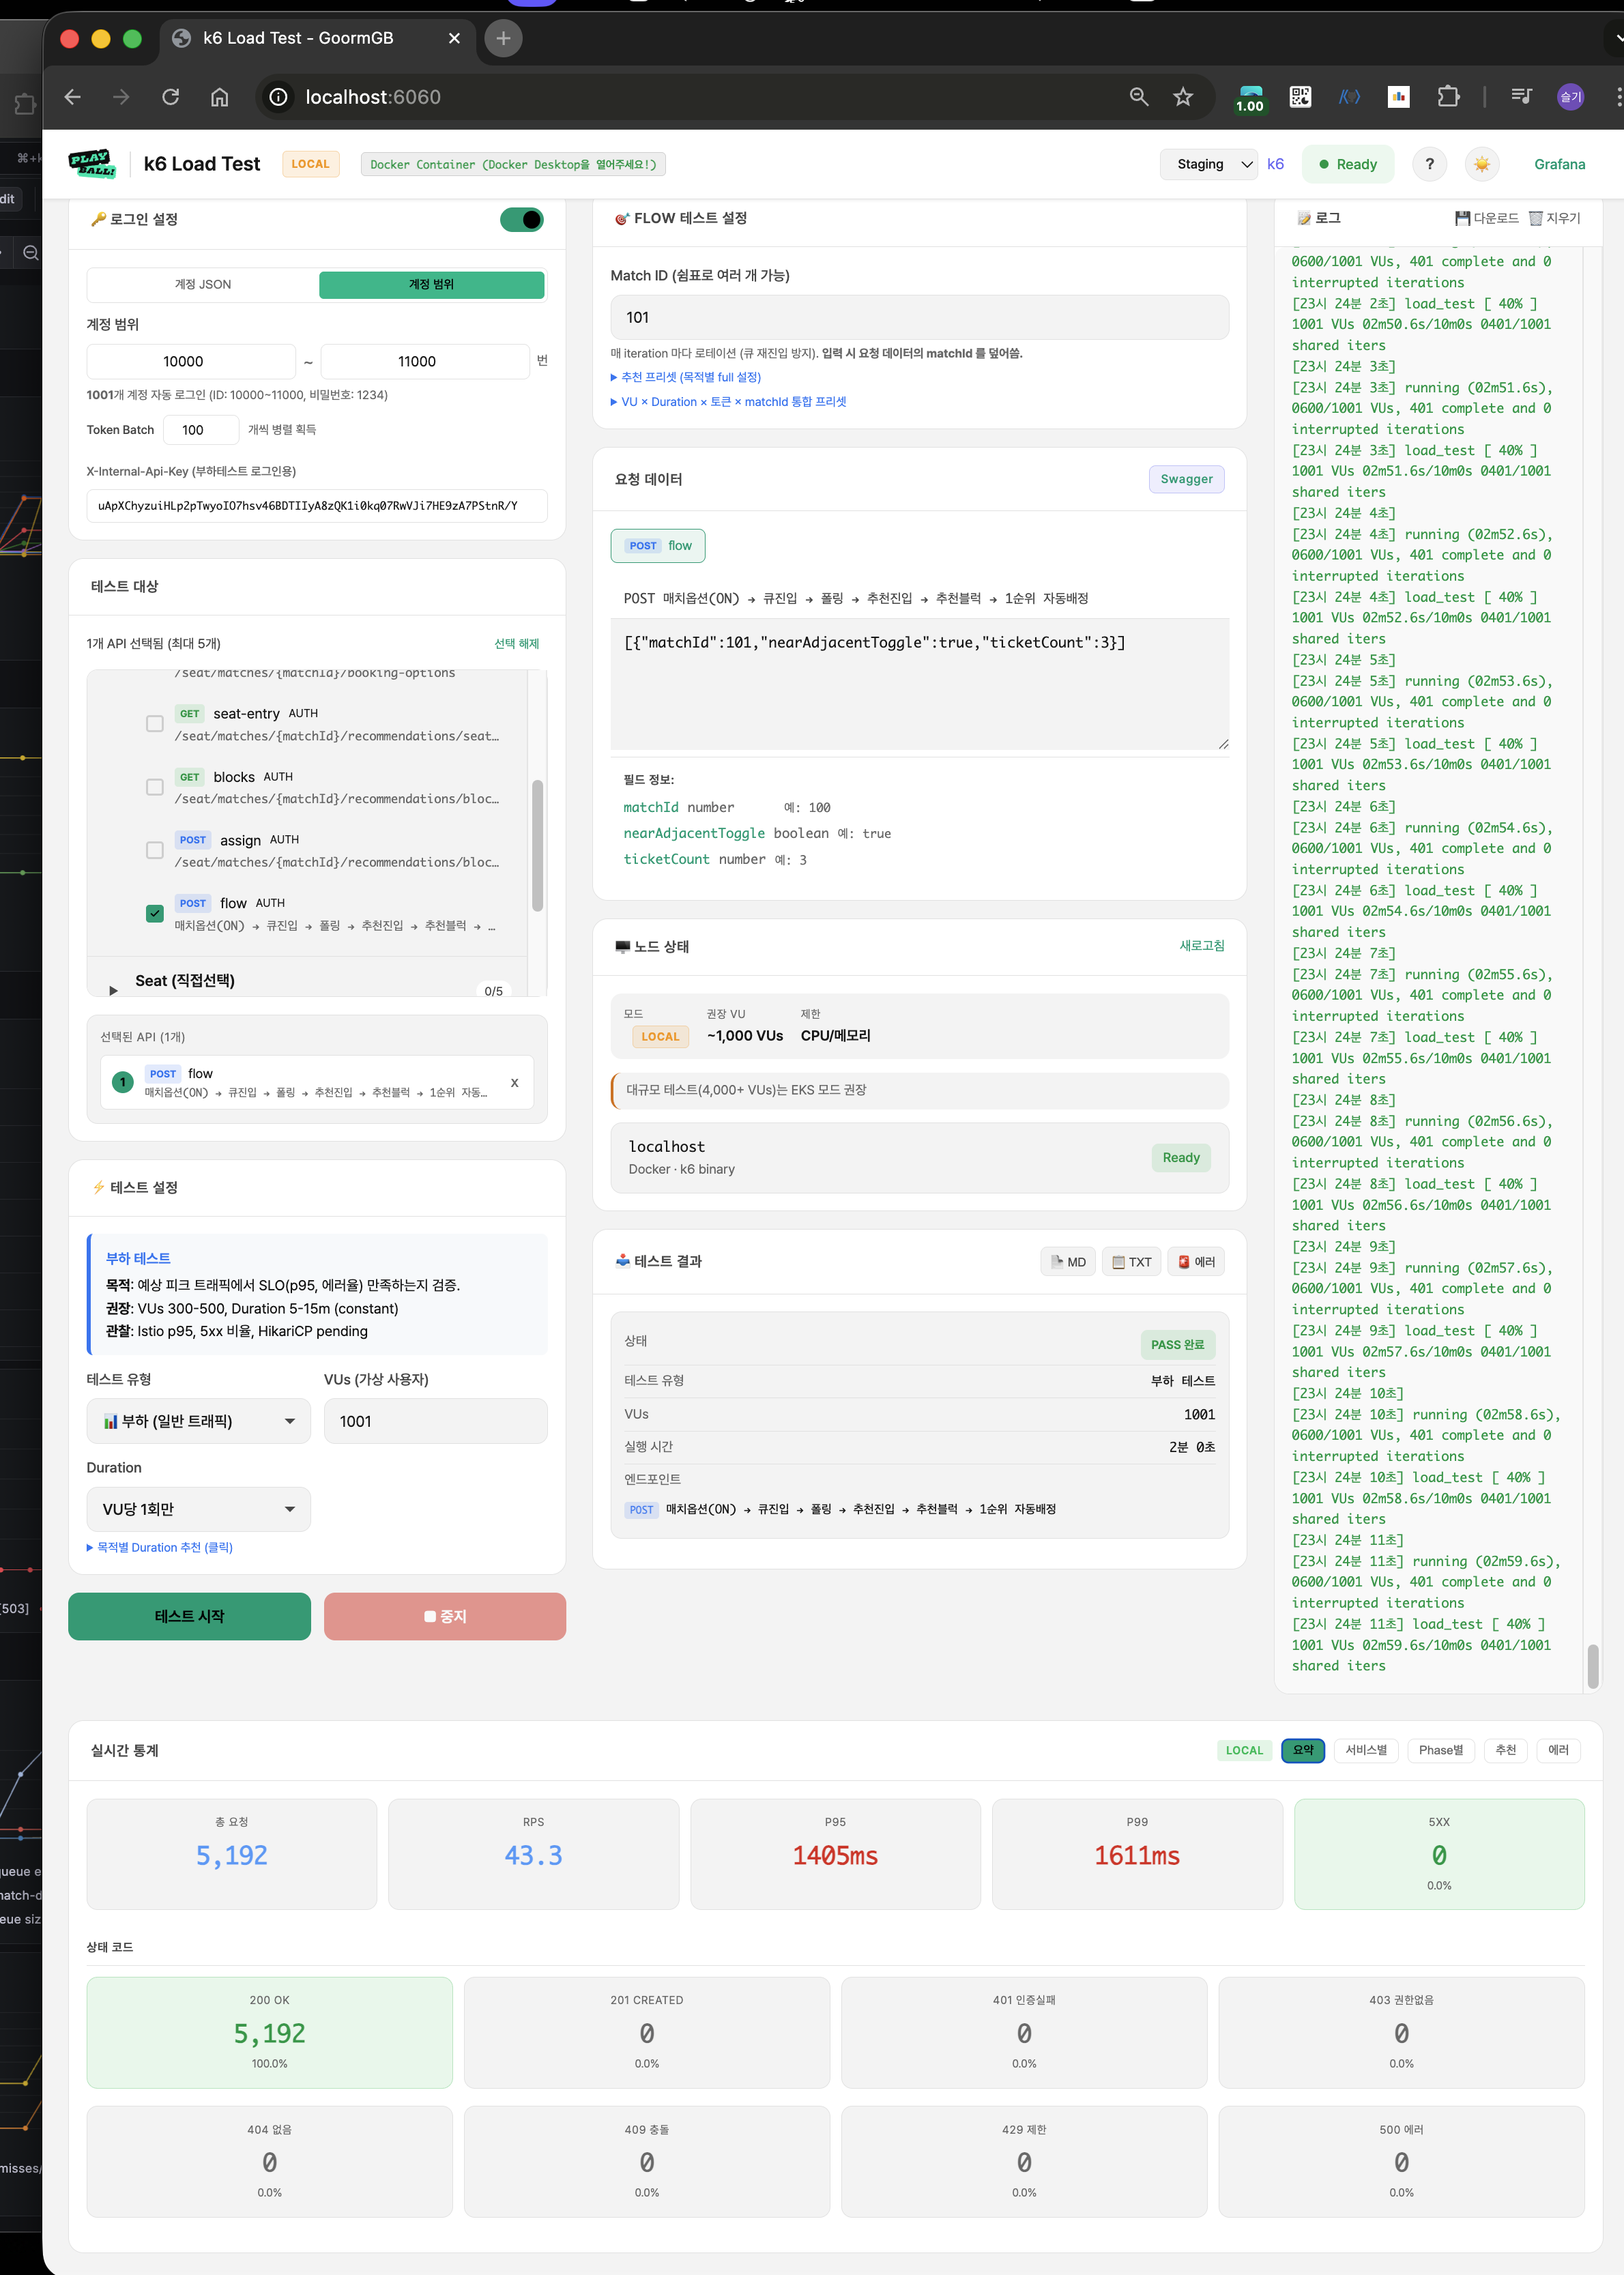The image size is (1624, 2275).
Task: Select the Phase stats tab
Action: (x=1440, y=1750)
